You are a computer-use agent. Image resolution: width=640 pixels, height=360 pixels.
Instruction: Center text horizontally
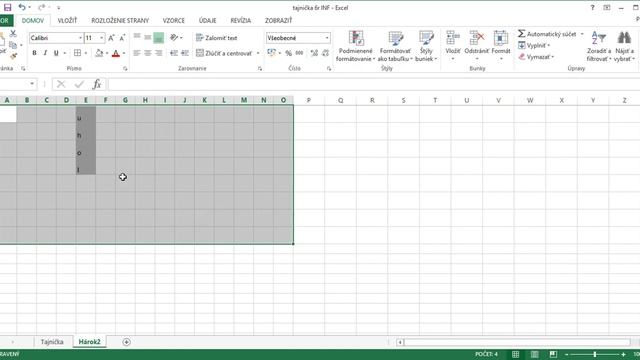point(148,53)
